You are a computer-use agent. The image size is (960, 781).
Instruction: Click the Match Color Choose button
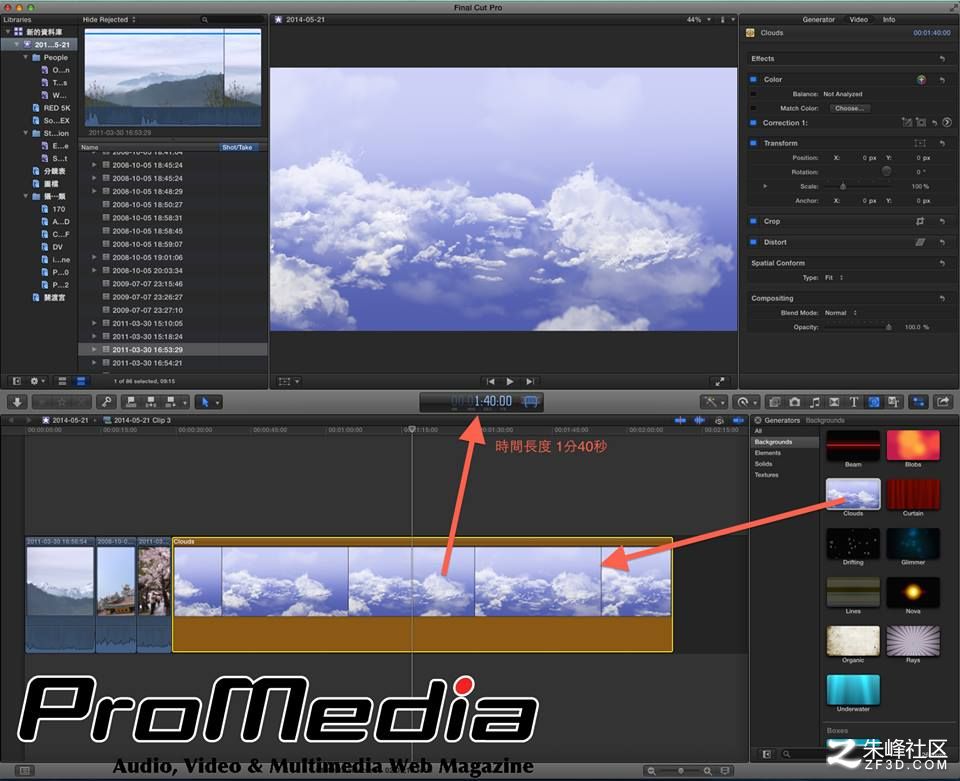pos(850,108)
